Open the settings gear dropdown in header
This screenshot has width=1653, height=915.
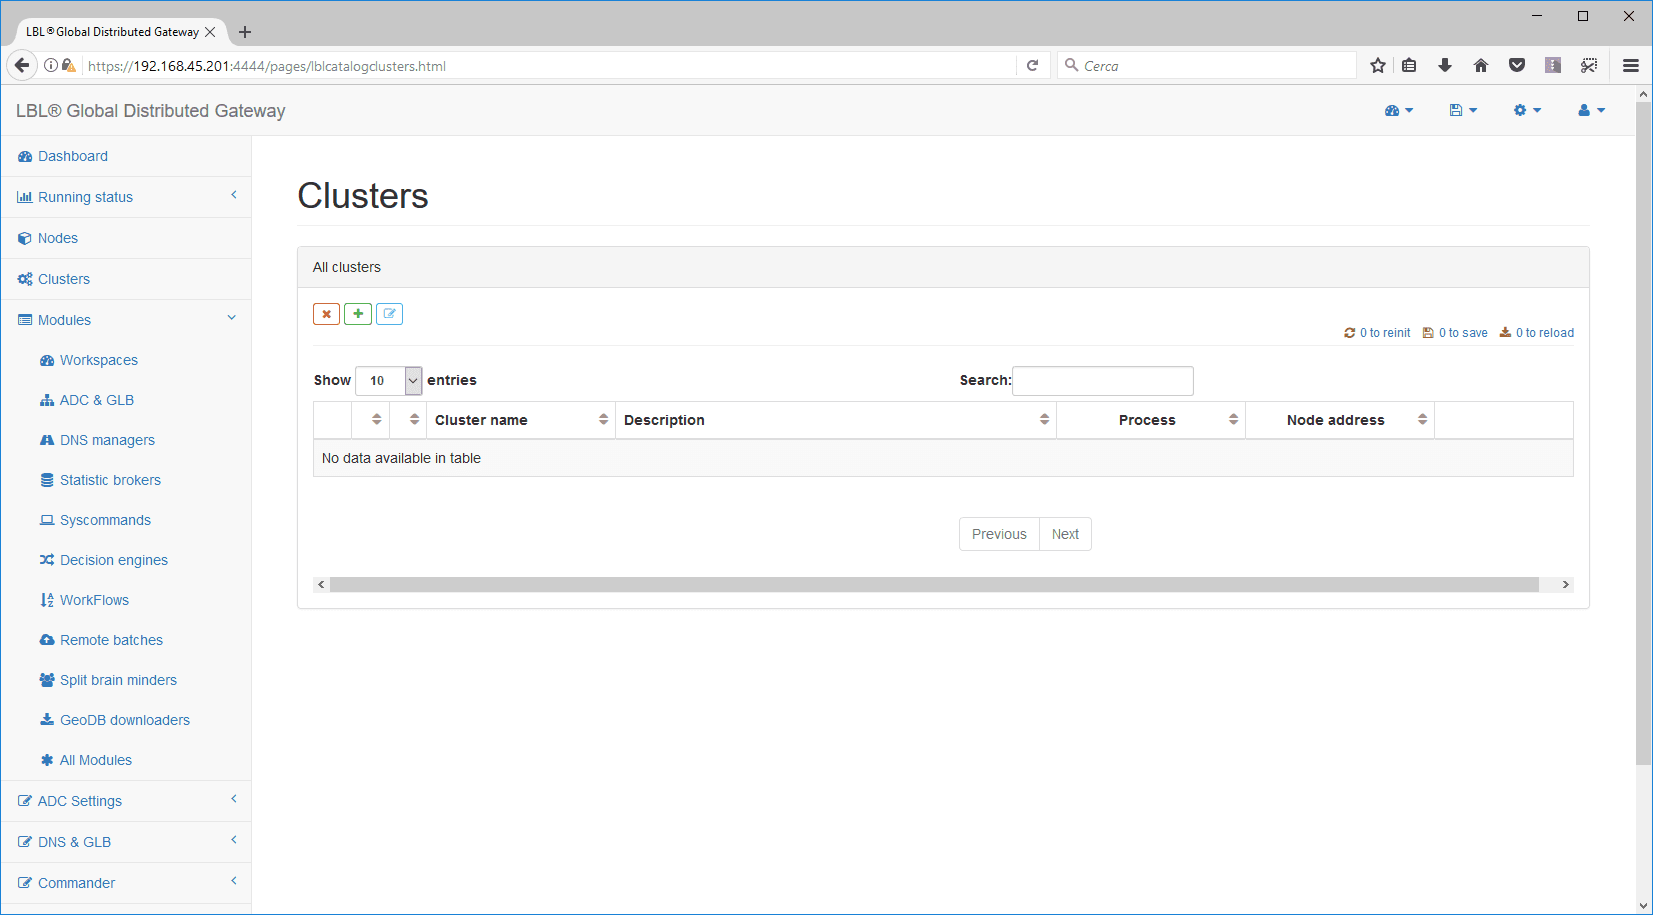pos(1526,111)
